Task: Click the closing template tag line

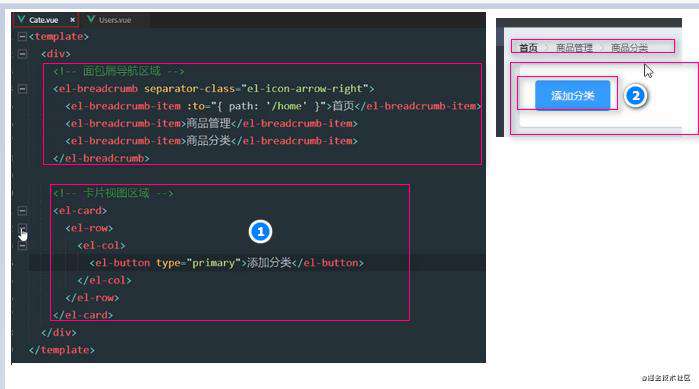Action: pos(62,350)
